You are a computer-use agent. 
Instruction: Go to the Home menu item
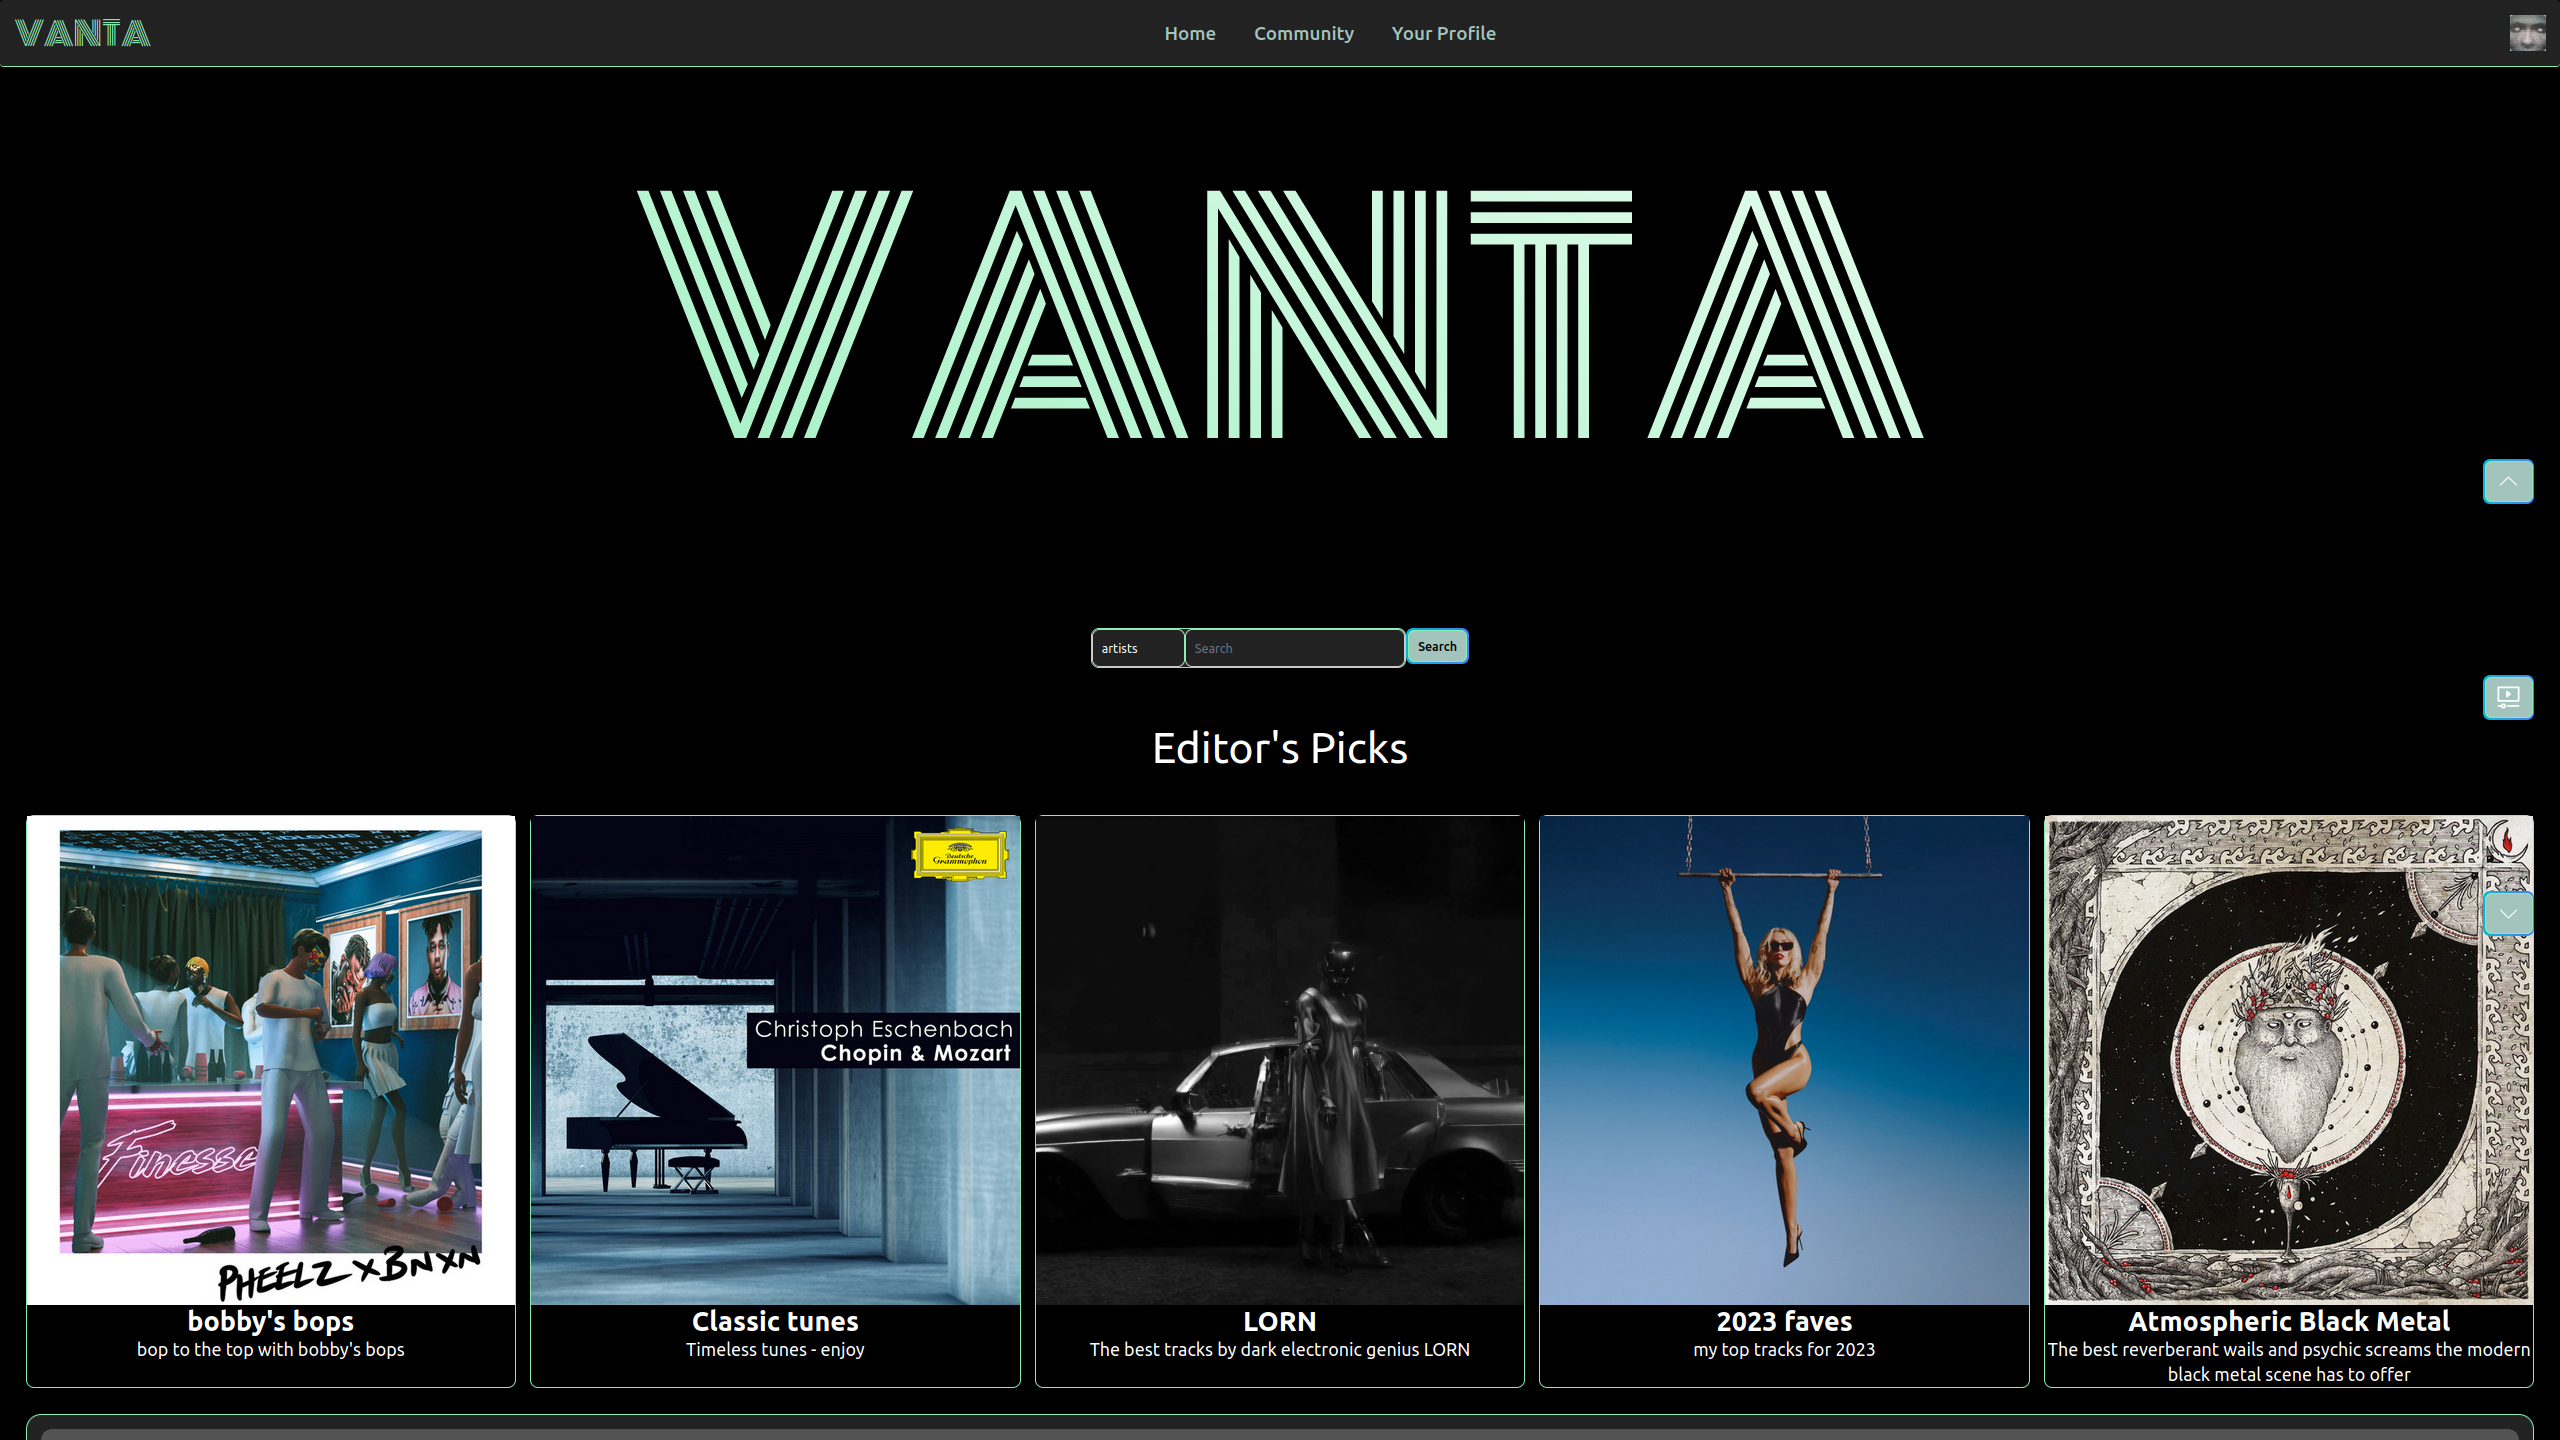(1189, 33)
